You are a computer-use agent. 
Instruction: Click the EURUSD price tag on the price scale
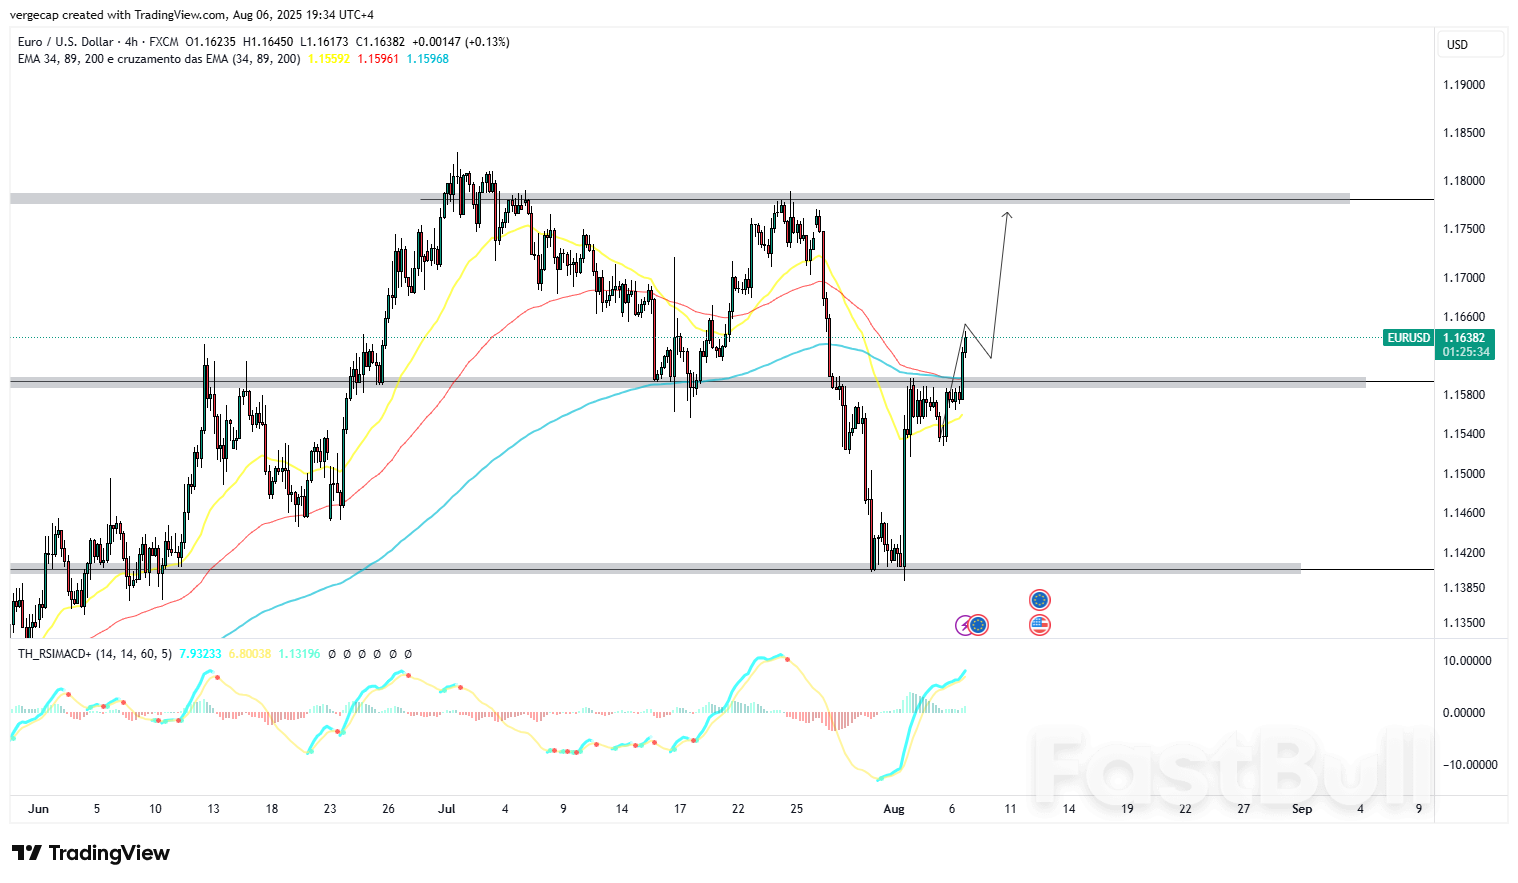point(1409,339)
